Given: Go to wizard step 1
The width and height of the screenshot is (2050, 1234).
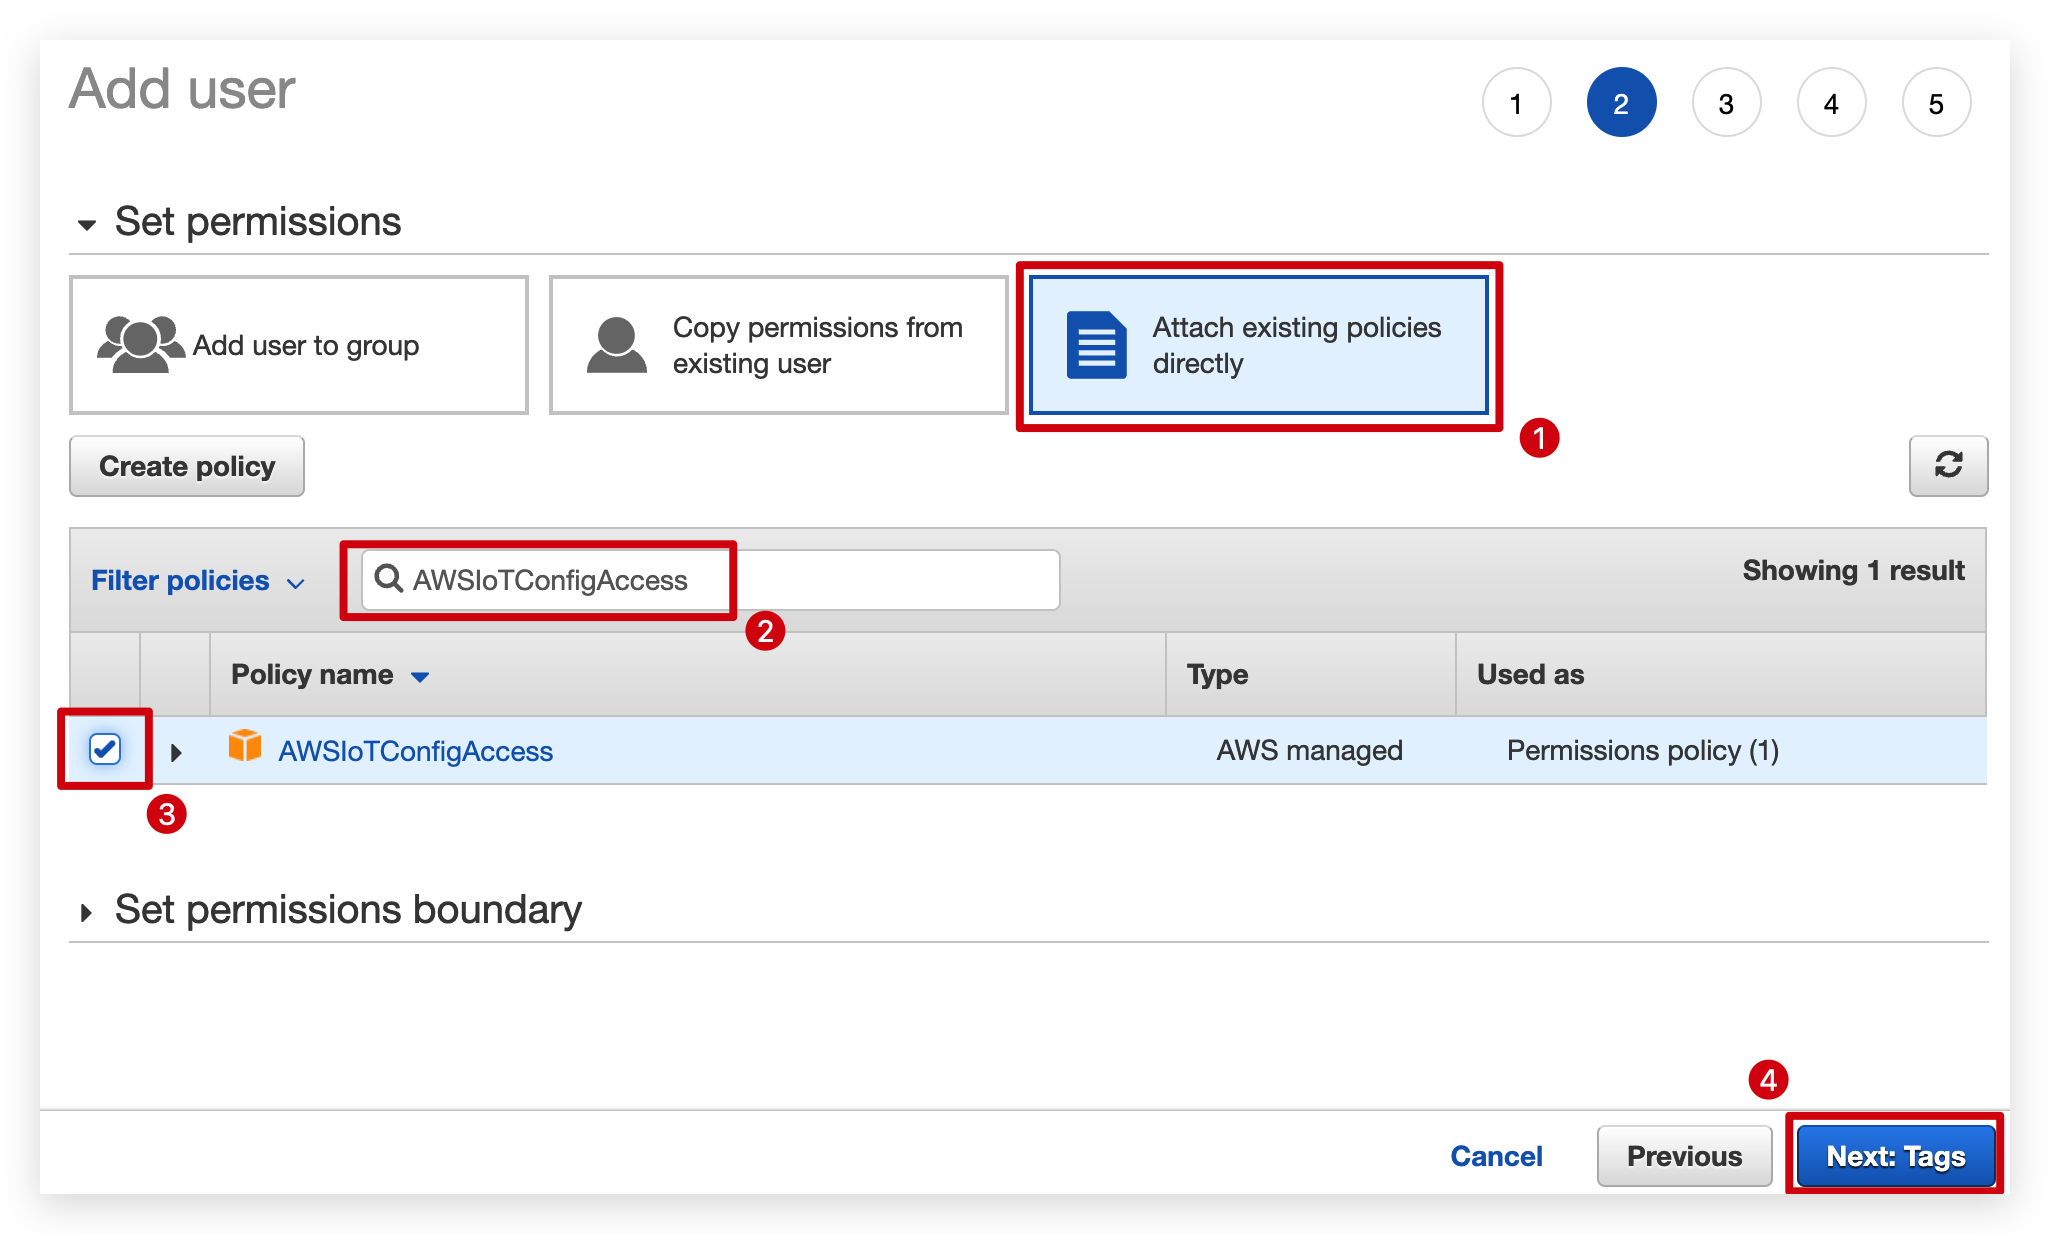Looking at the screenshot, I should pos(1516,103).
